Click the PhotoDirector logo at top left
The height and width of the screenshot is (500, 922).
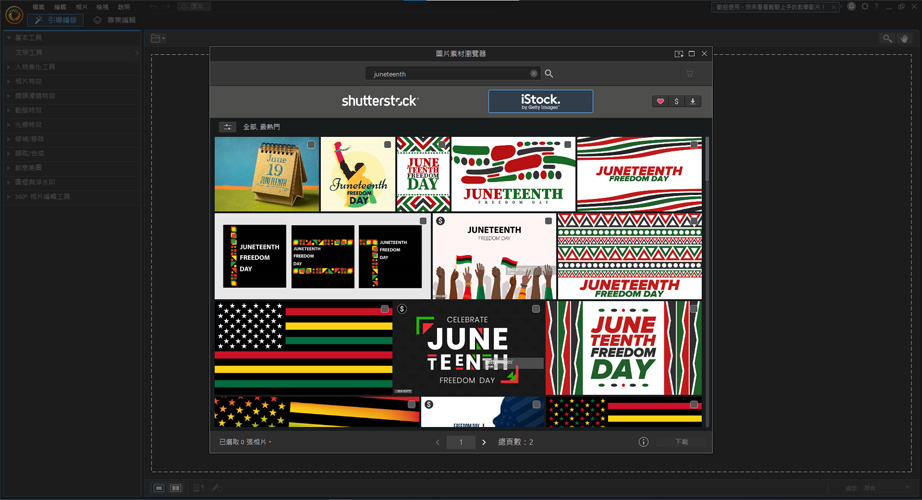[x=14, y=15]
